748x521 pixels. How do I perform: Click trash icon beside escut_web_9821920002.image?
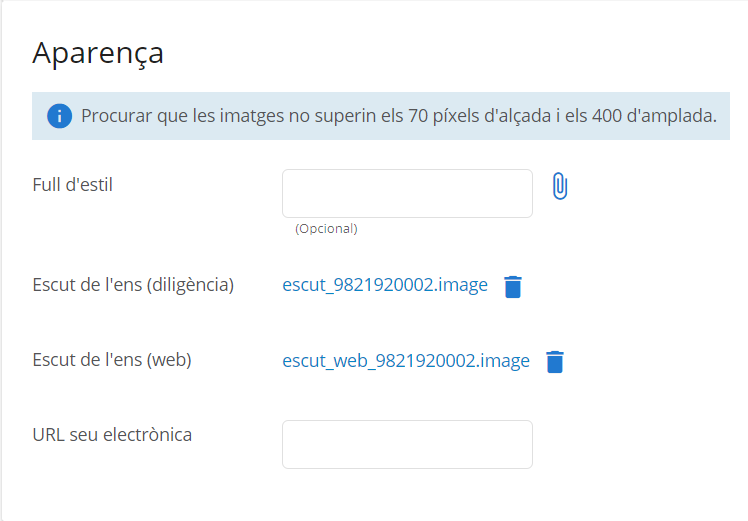click(x=555, y=362)
